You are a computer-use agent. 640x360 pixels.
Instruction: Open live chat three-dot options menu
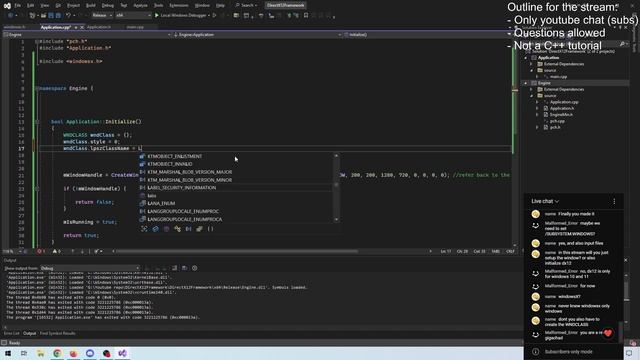click(x=614, y=201)
